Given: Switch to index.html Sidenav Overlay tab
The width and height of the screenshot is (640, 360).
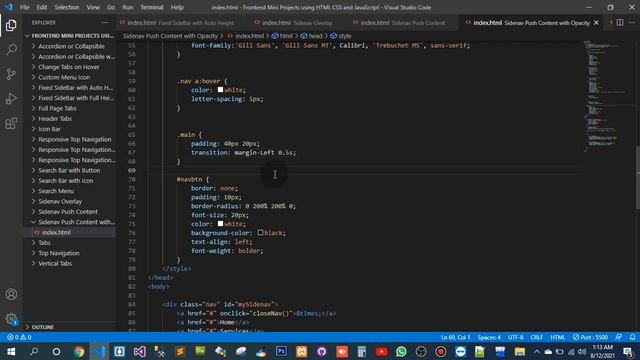Looking at the screenshot, I should click(296, 23).
